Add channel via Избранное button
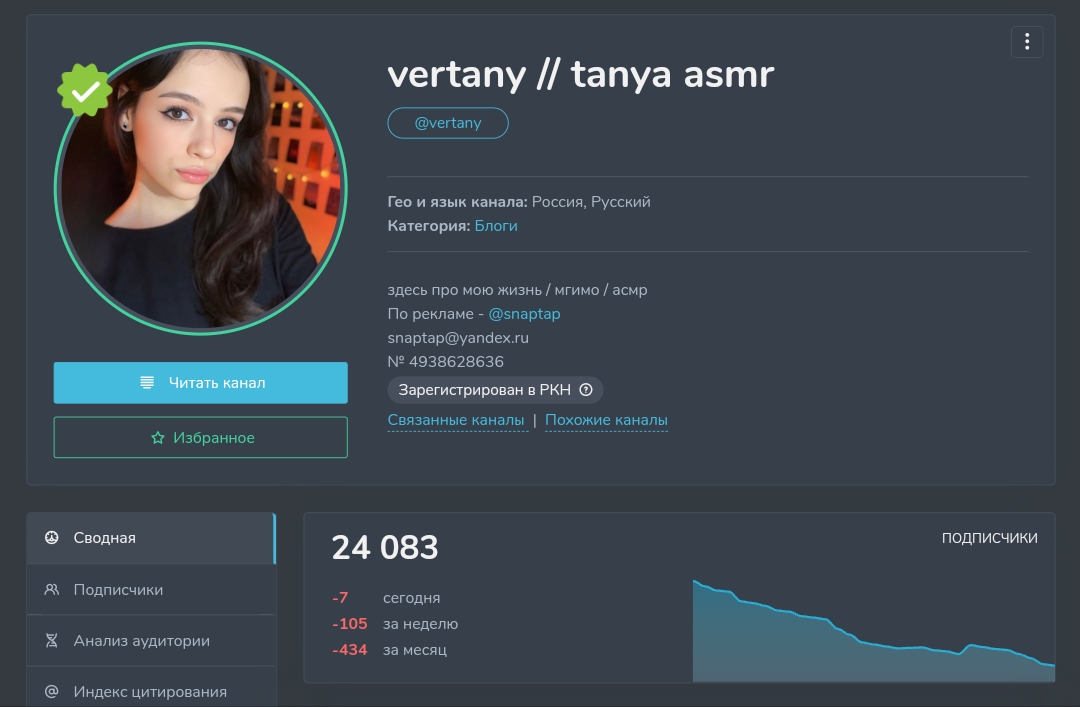This screenshot has height=707, width=1080. 200,438
